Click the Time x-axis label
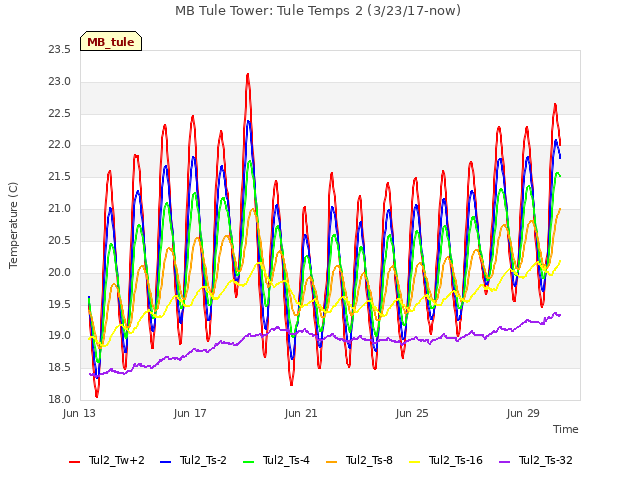 [566, 429]
